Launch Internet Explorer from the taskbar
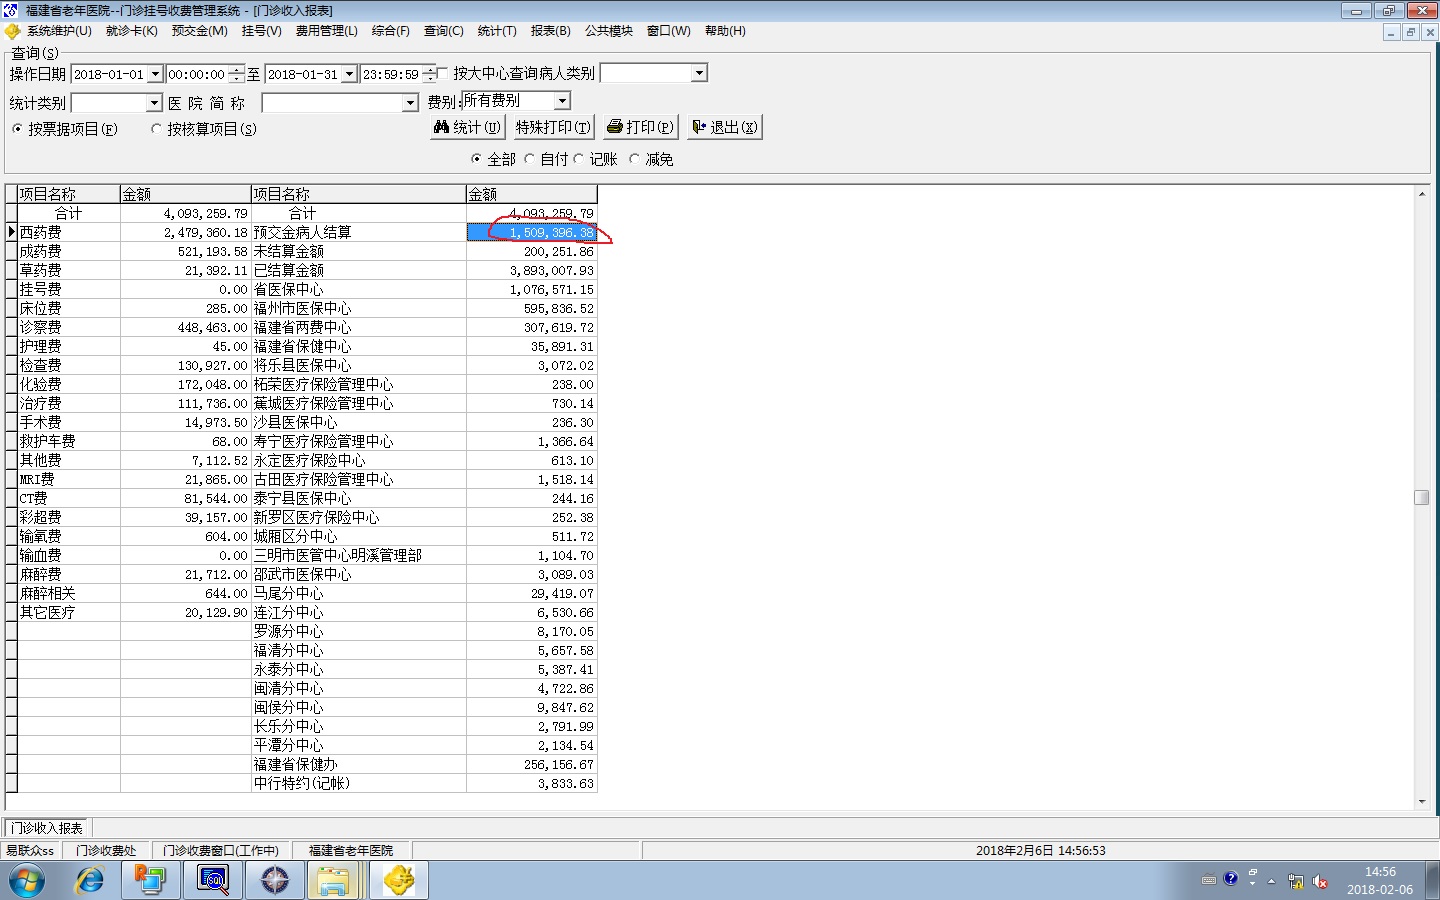The width and height of the screenshot is (1440, 900). [90, 880]
